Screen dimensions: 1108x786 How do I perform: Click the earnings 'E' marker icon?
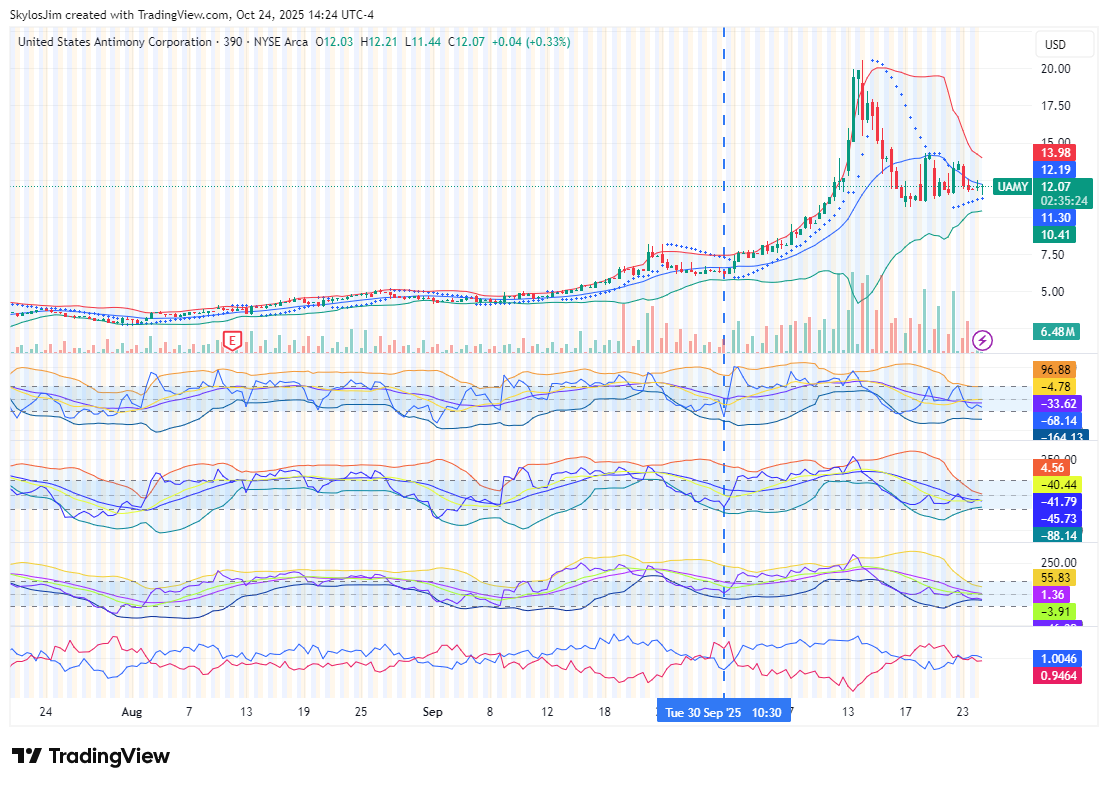point(233,341)
